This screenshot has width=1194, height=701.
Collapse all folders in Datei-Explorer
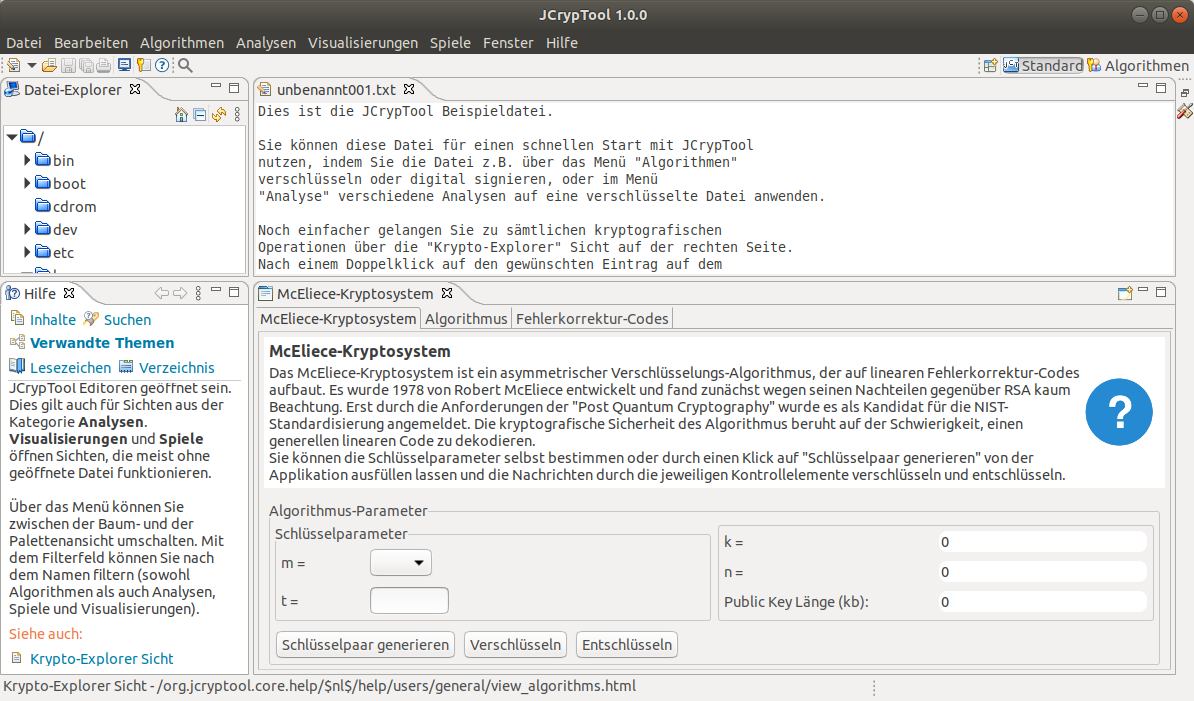(200, 115)
